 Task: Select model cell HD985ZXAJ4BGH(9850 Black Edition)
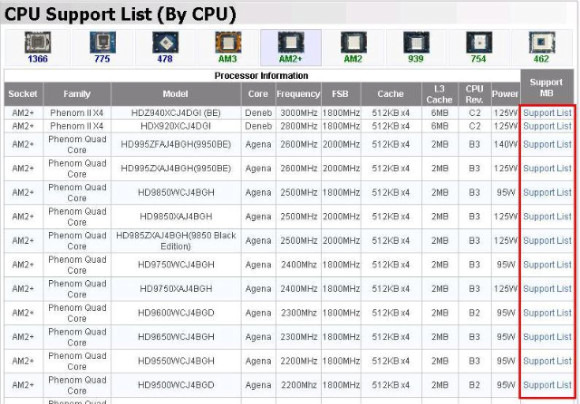point(176,240)
